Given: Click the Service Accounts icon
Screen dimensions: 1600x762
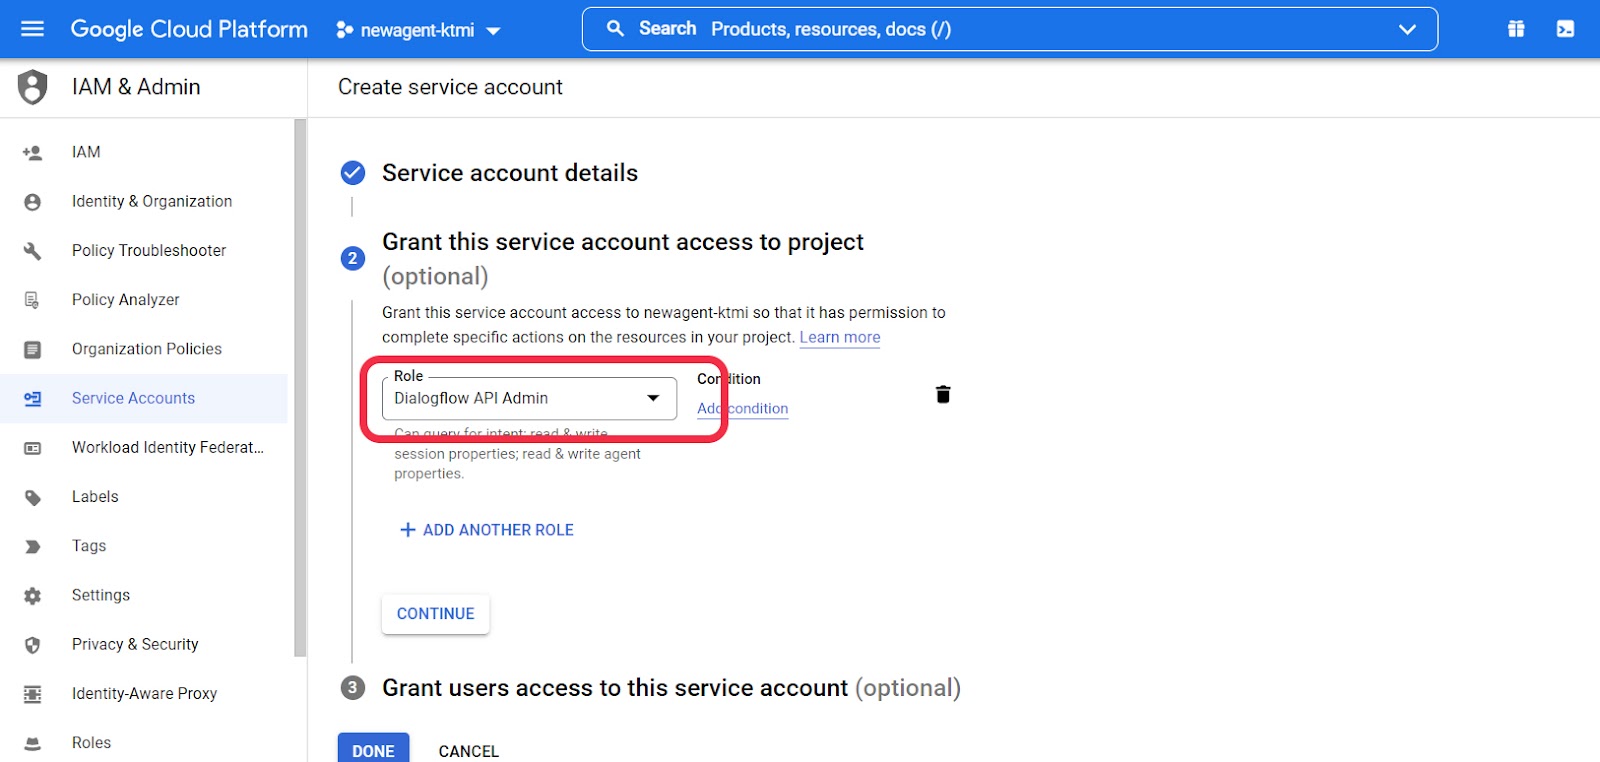Looking at the screenshot, I should point(32,398).
